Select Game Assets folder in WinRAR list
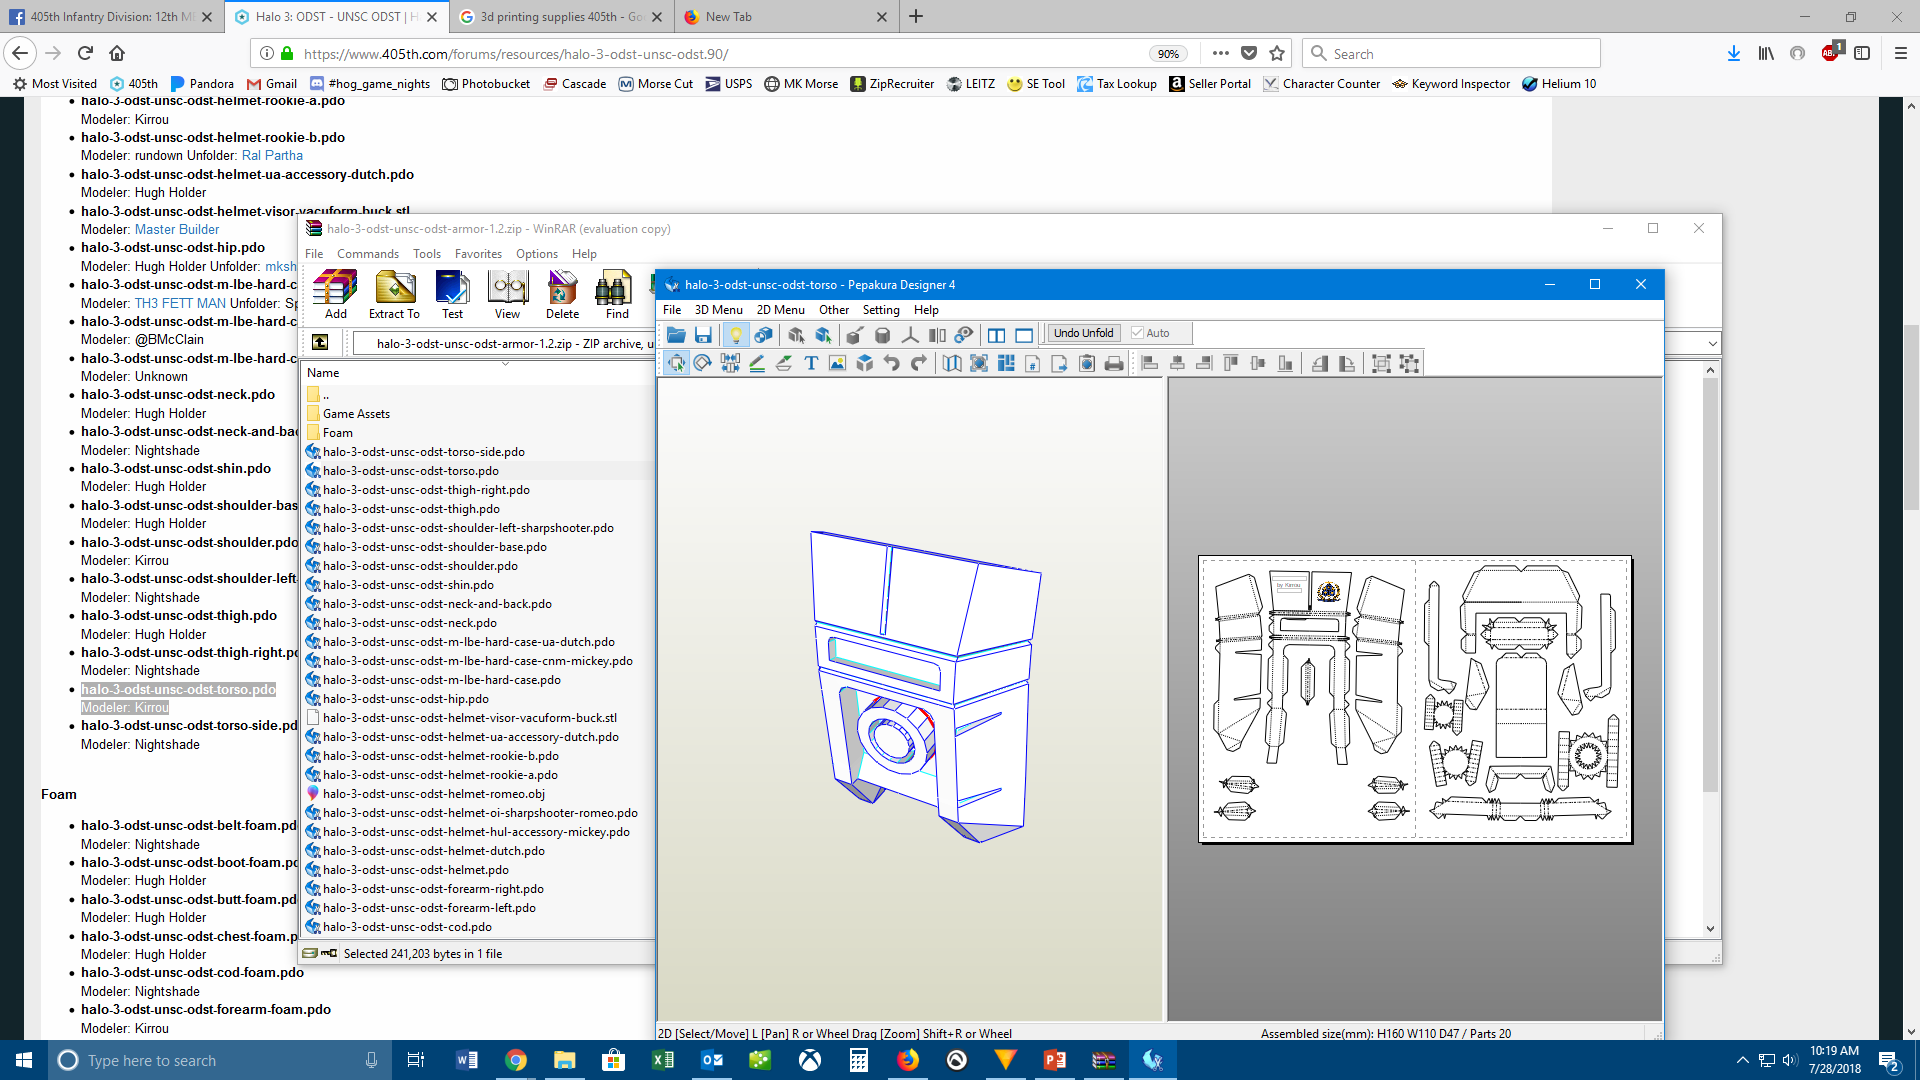This screenshot has height=1080, width=1920. 356,414
